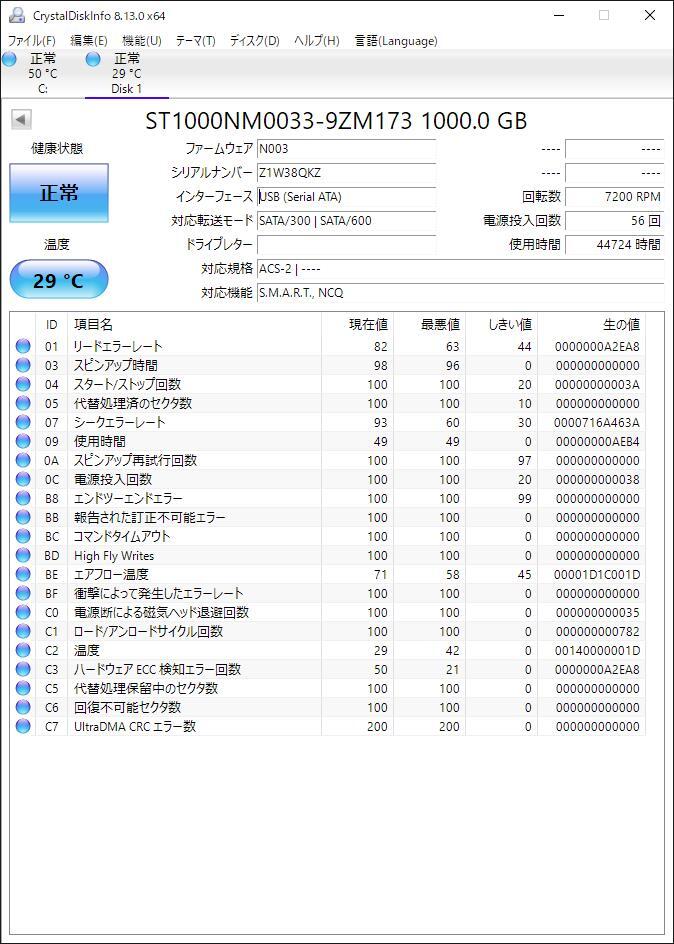Click status orb for ID C3 ハードウェア ECC row
674x944 pixels.
23,669
